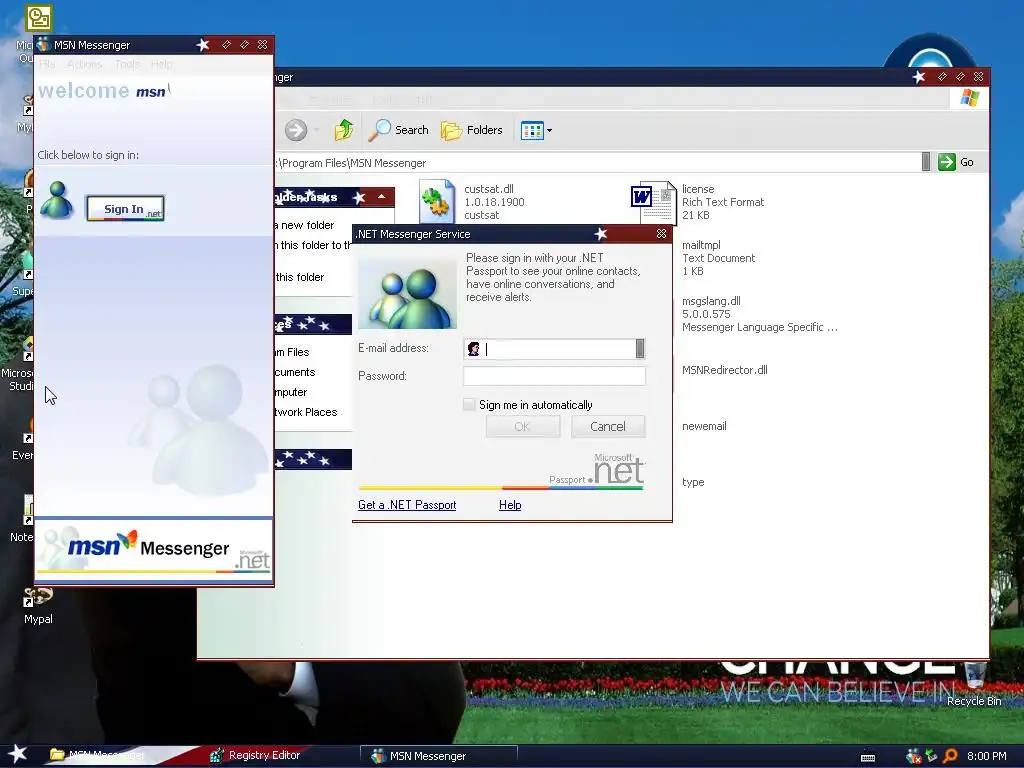Open the E-mail address dropdown list

click(640, 349)
